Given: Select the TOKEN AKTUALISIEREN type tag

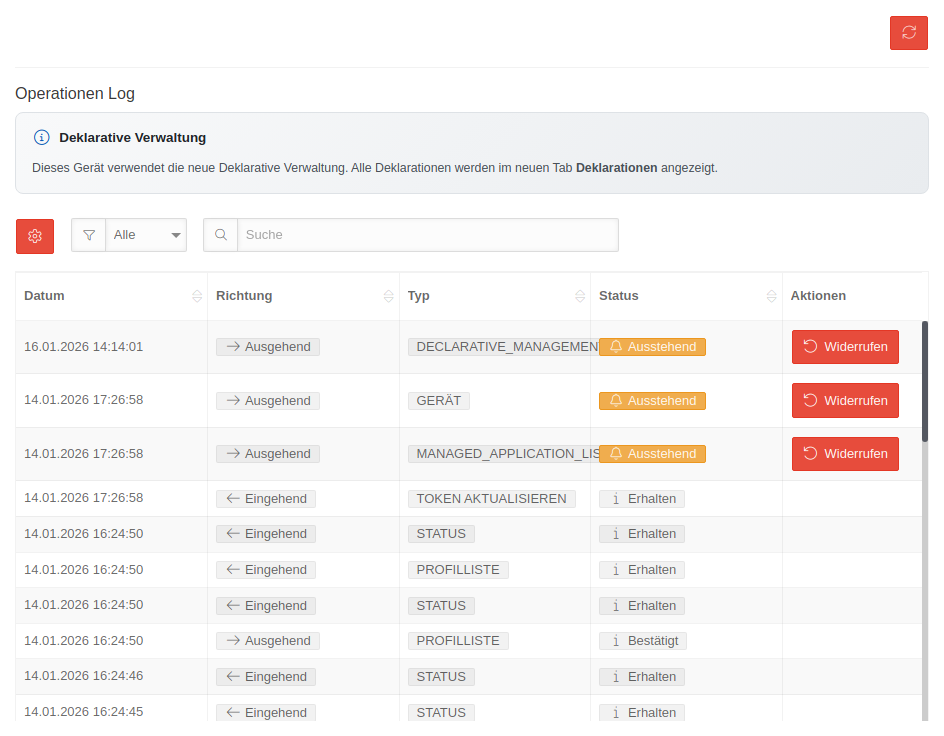Looking at the screenshot, I should coord(491,498).
